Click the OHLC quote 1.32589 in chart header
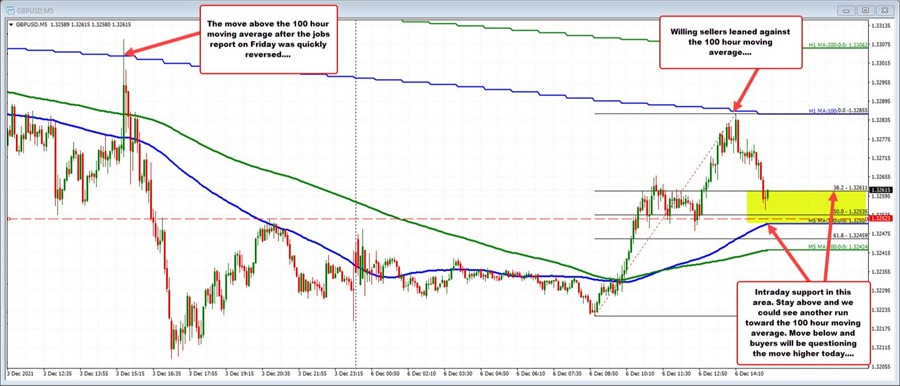Viewport: 900px width, 386px height. tap(59, 25)
